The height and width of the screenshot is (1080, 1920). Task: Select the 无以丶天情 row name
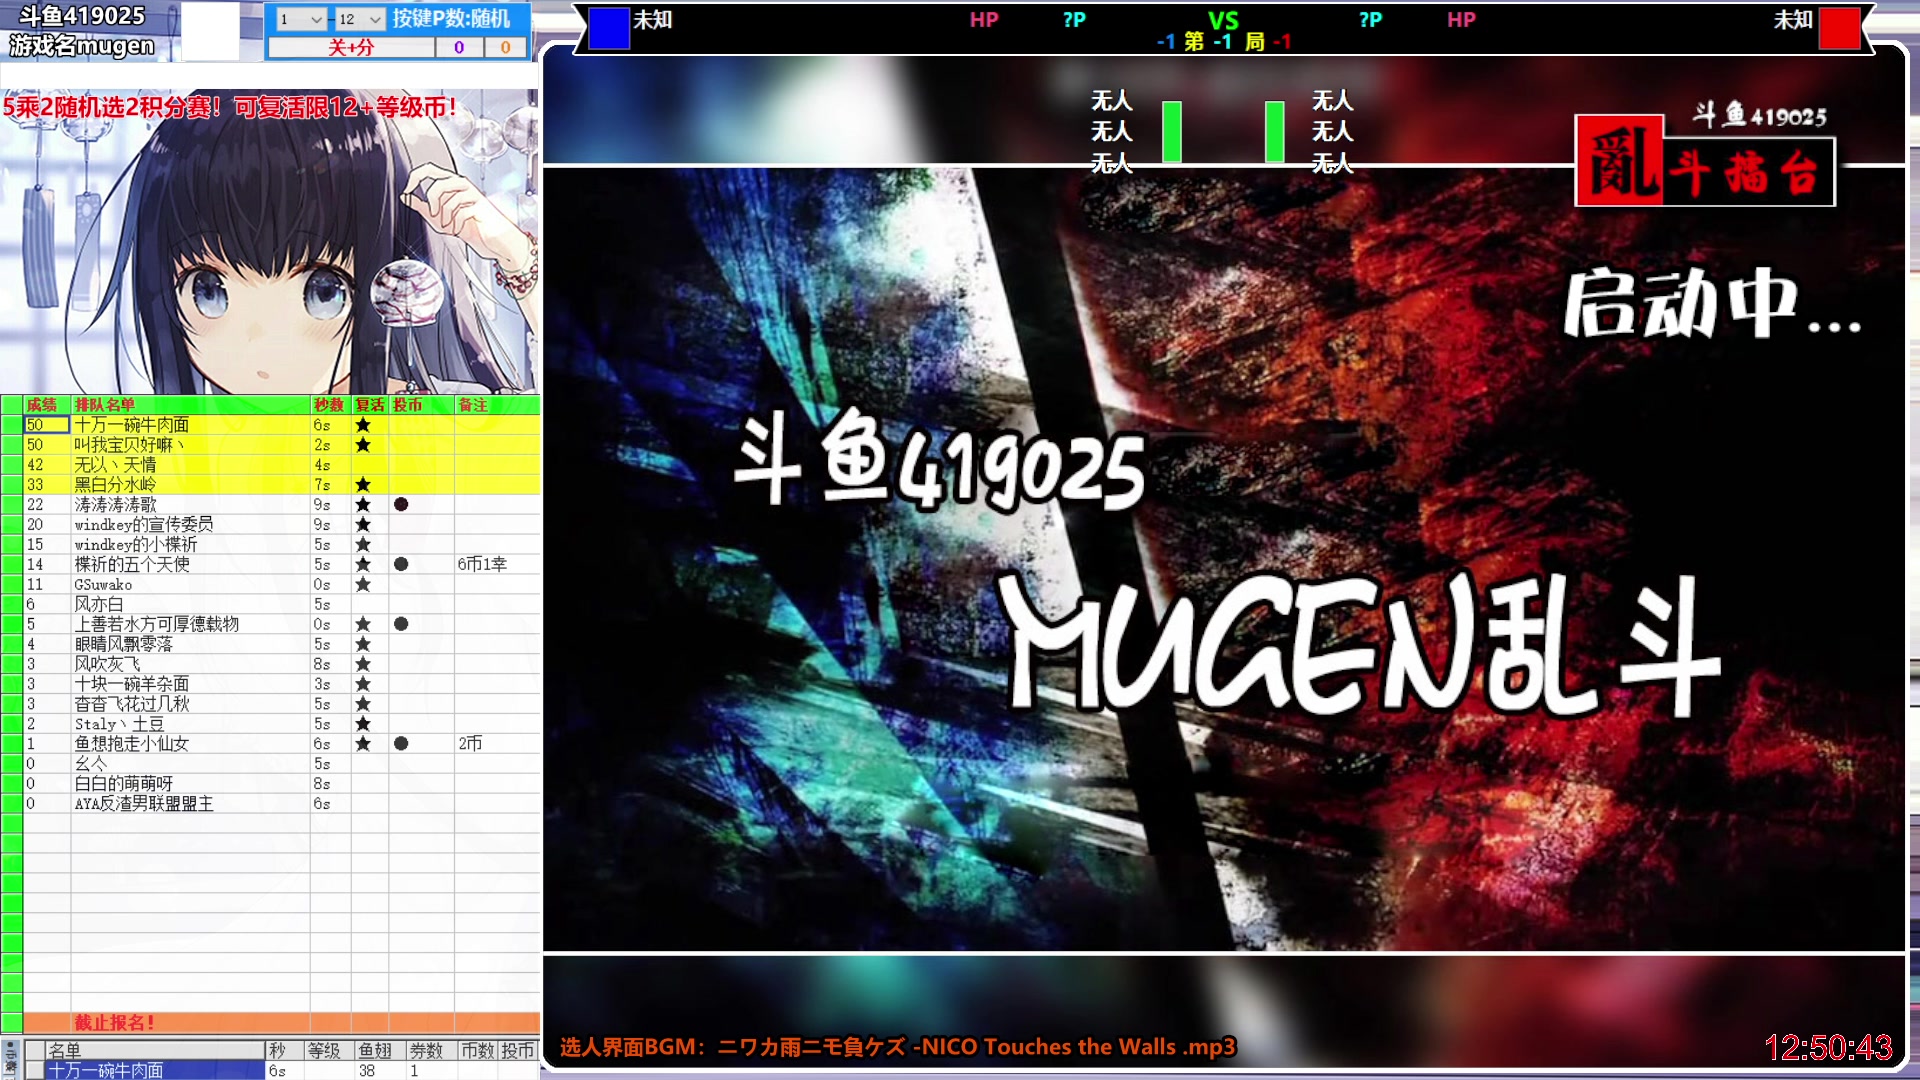click(116, 465)
